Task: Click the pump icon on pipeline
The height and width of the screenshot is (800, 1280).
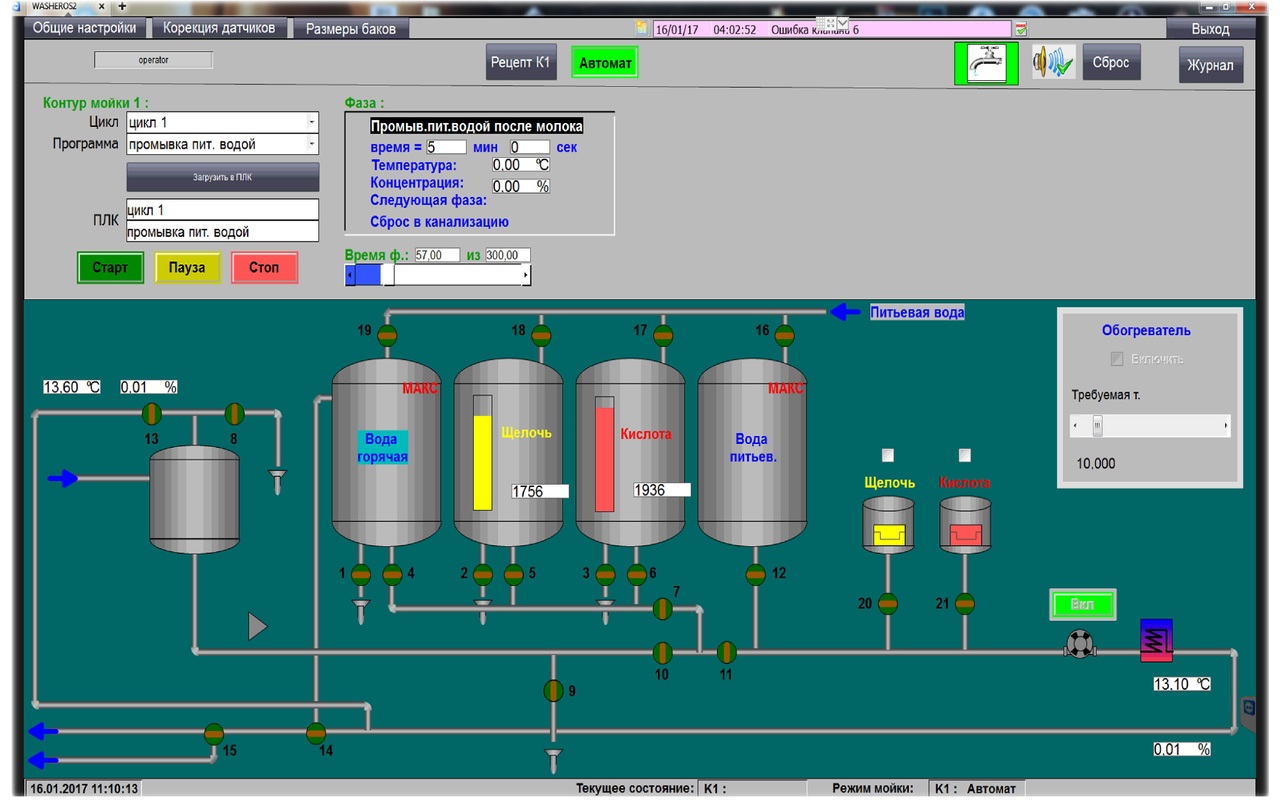Action: [1078, 645]
